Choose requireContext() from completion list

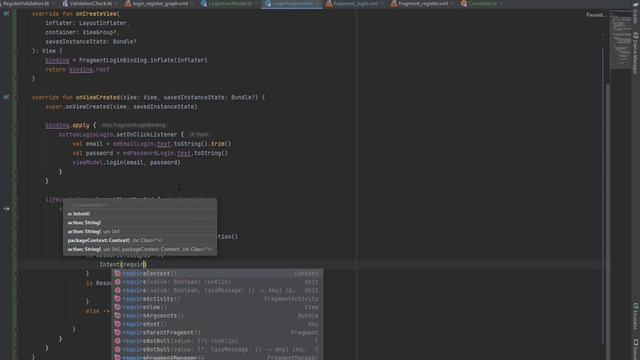pyautogui.click(x=218, y=273)
